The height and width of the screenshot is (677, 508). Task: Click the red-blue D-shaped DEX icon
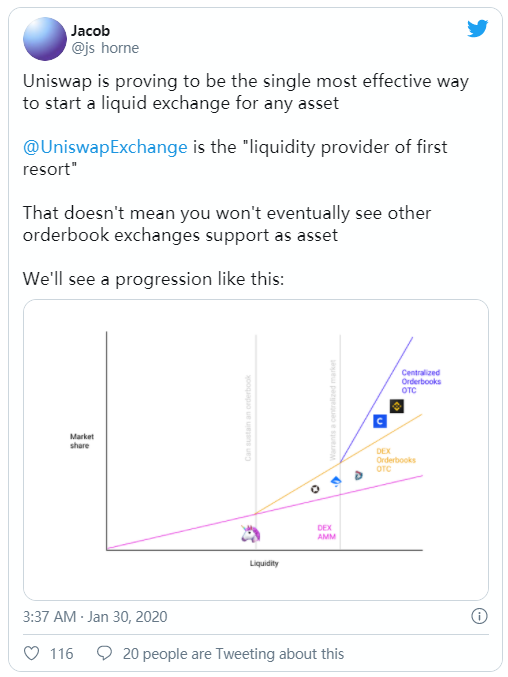point(358,475)
